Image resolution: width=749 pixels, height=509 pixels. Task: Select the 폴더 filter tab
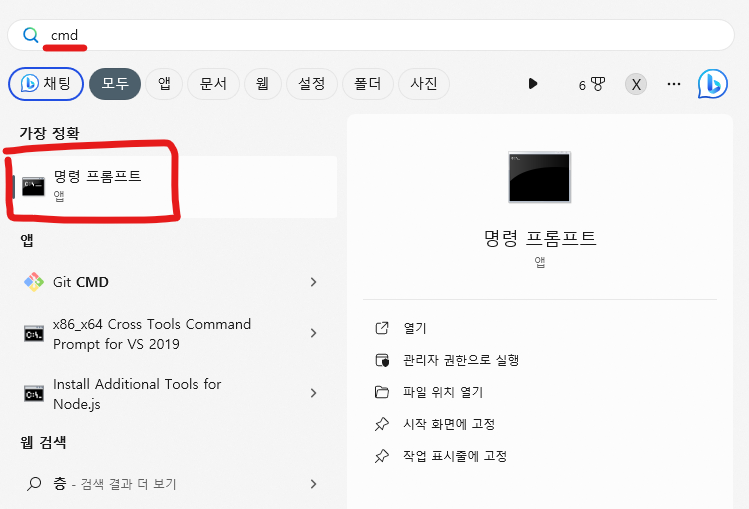[x=367, y=84]
